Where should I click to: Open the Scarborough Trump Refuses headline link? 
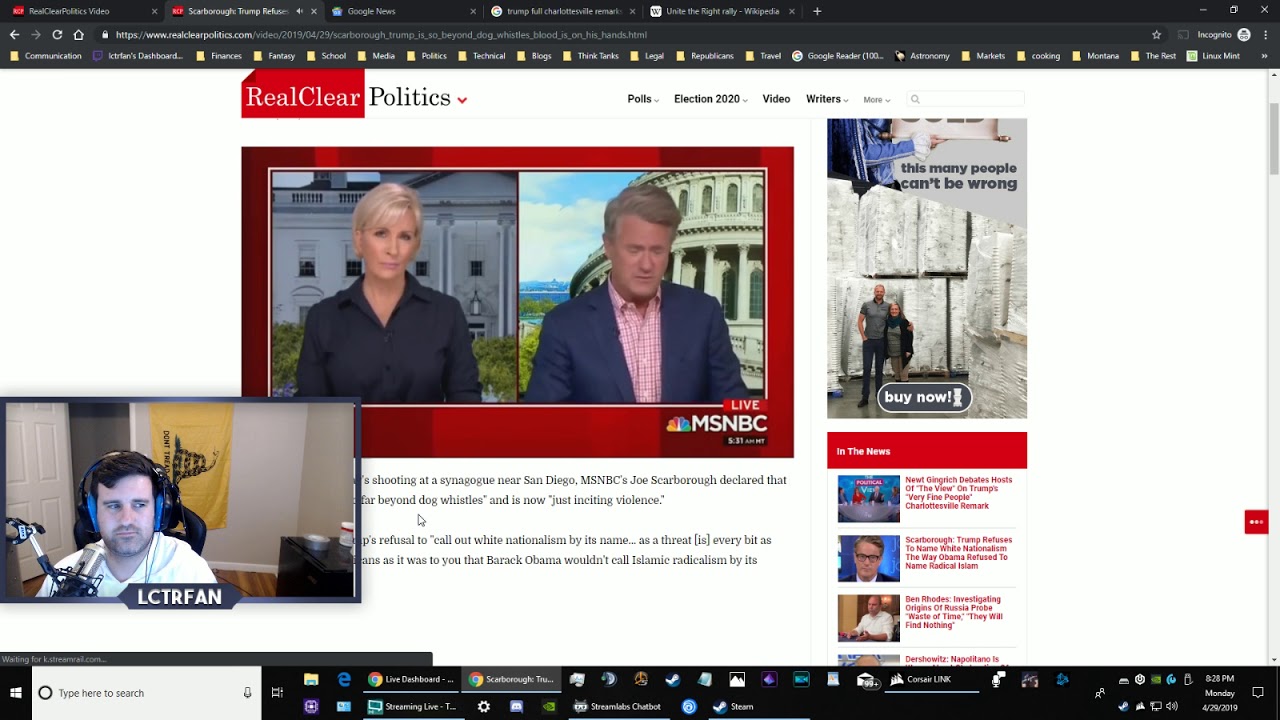click(x=958, y=553)
